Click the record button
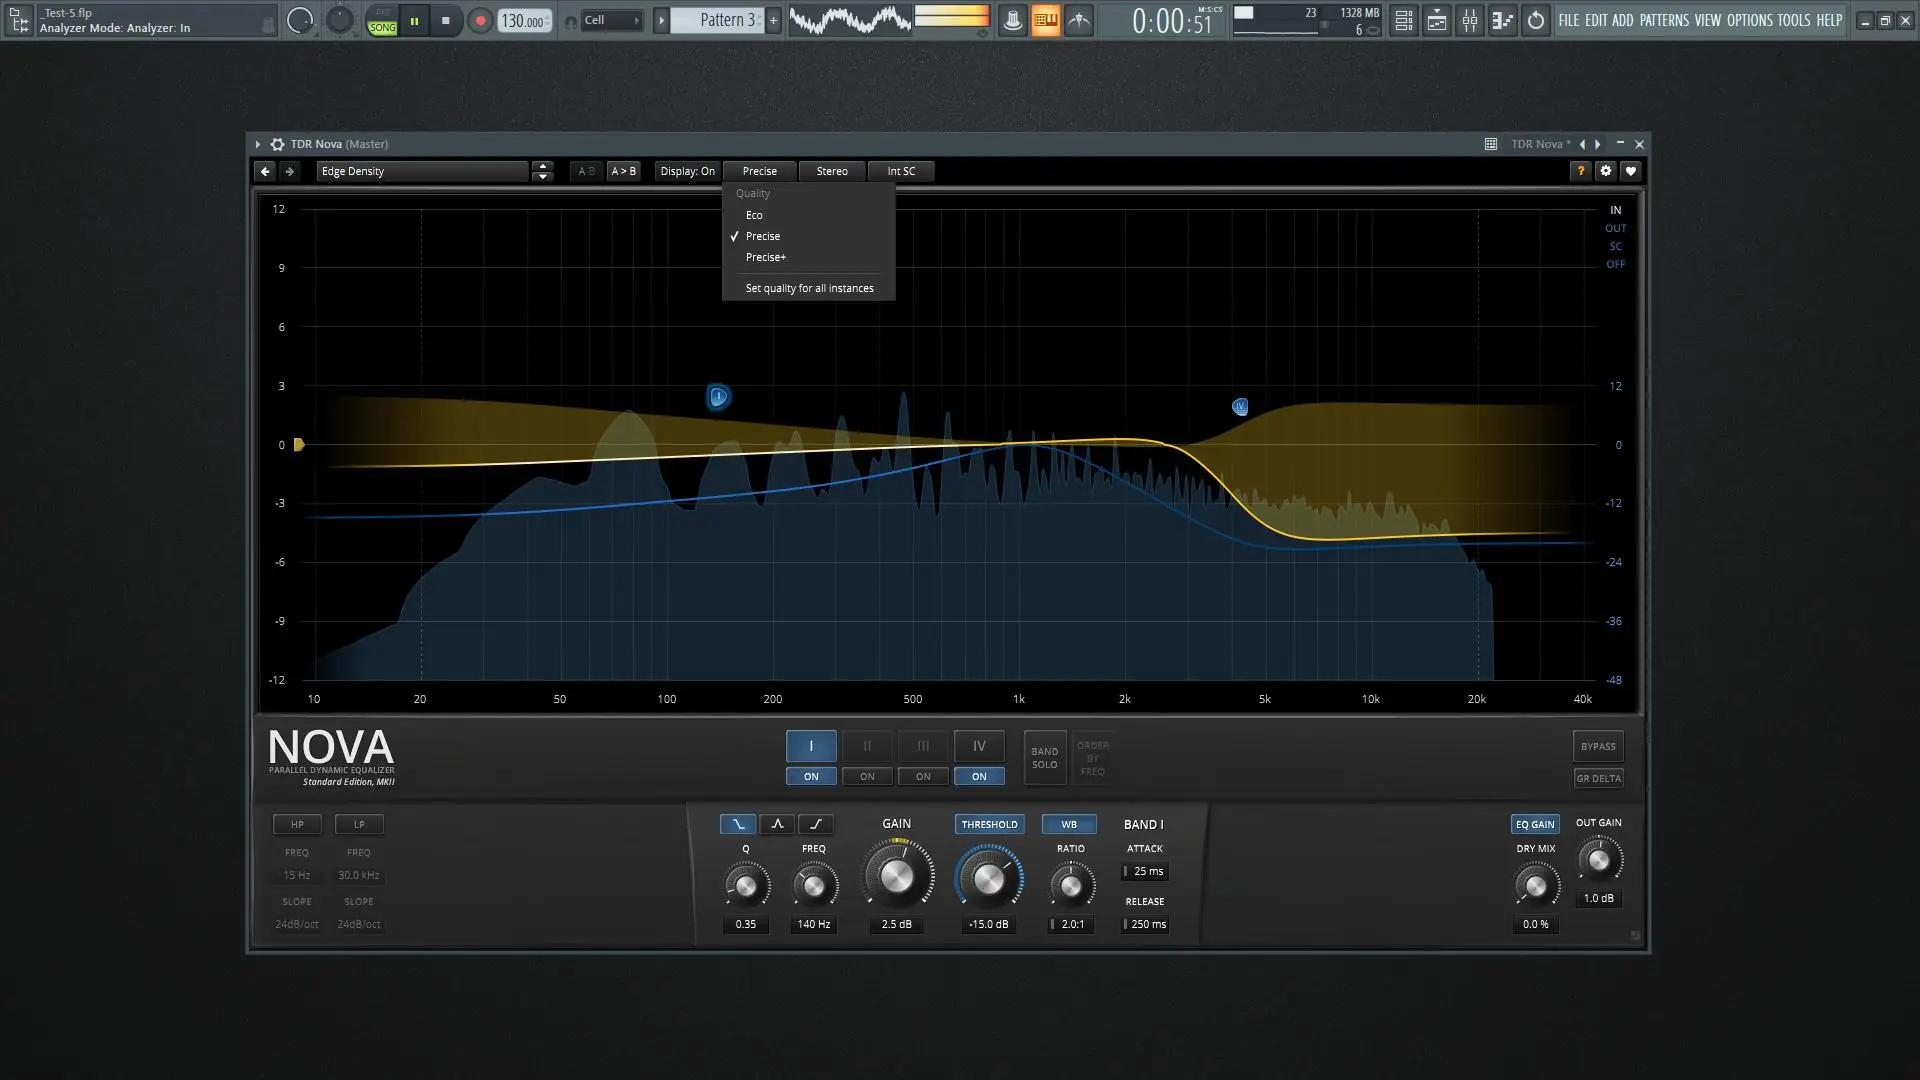 coord(480,20)
